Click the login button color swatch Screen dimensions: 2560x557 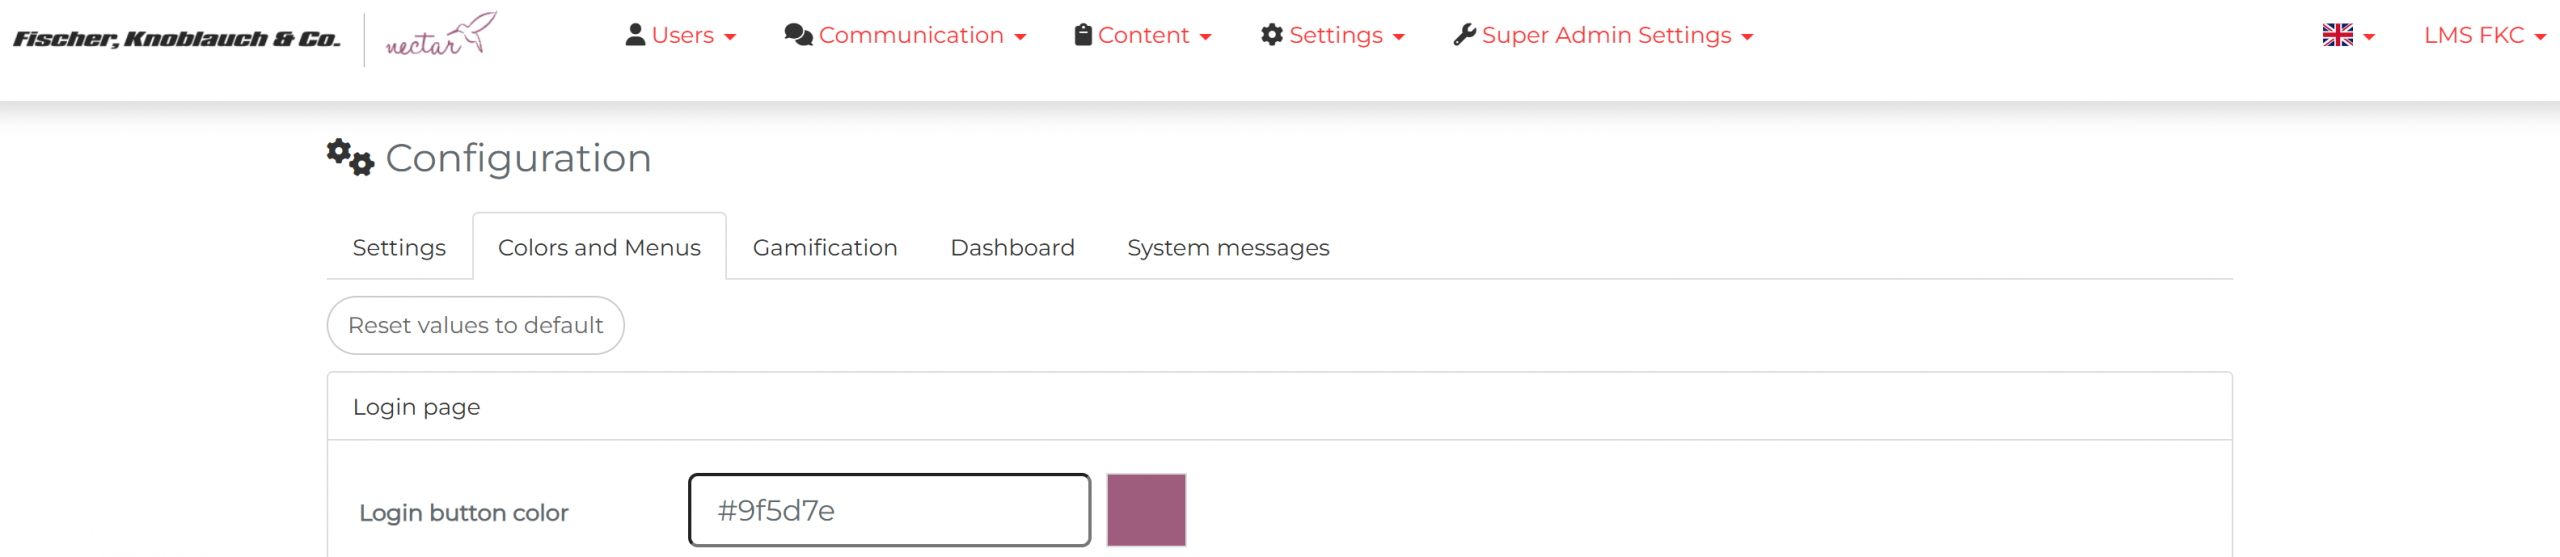[1146, 510]
